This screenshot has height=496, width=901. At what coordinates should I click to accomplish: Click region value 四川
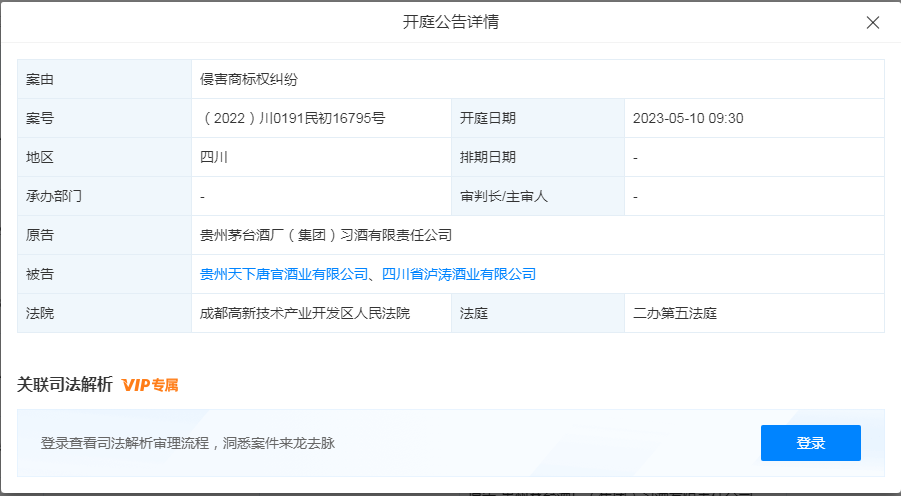(x=214, y=157)
